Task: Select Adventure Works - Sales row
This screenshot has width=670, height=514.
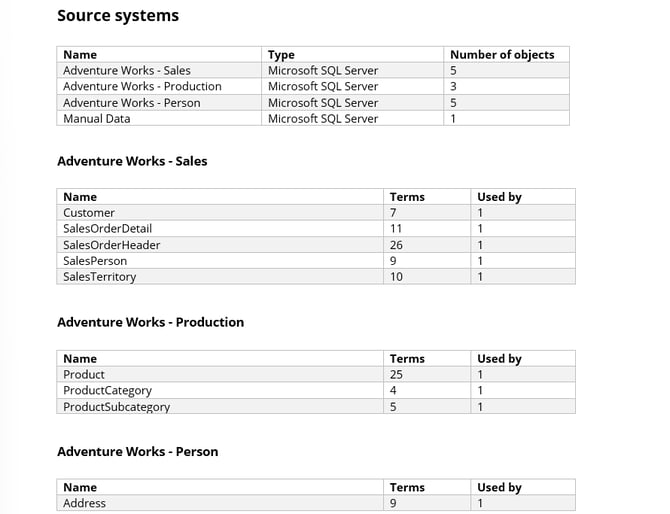Action: click(x=313, y=70)
